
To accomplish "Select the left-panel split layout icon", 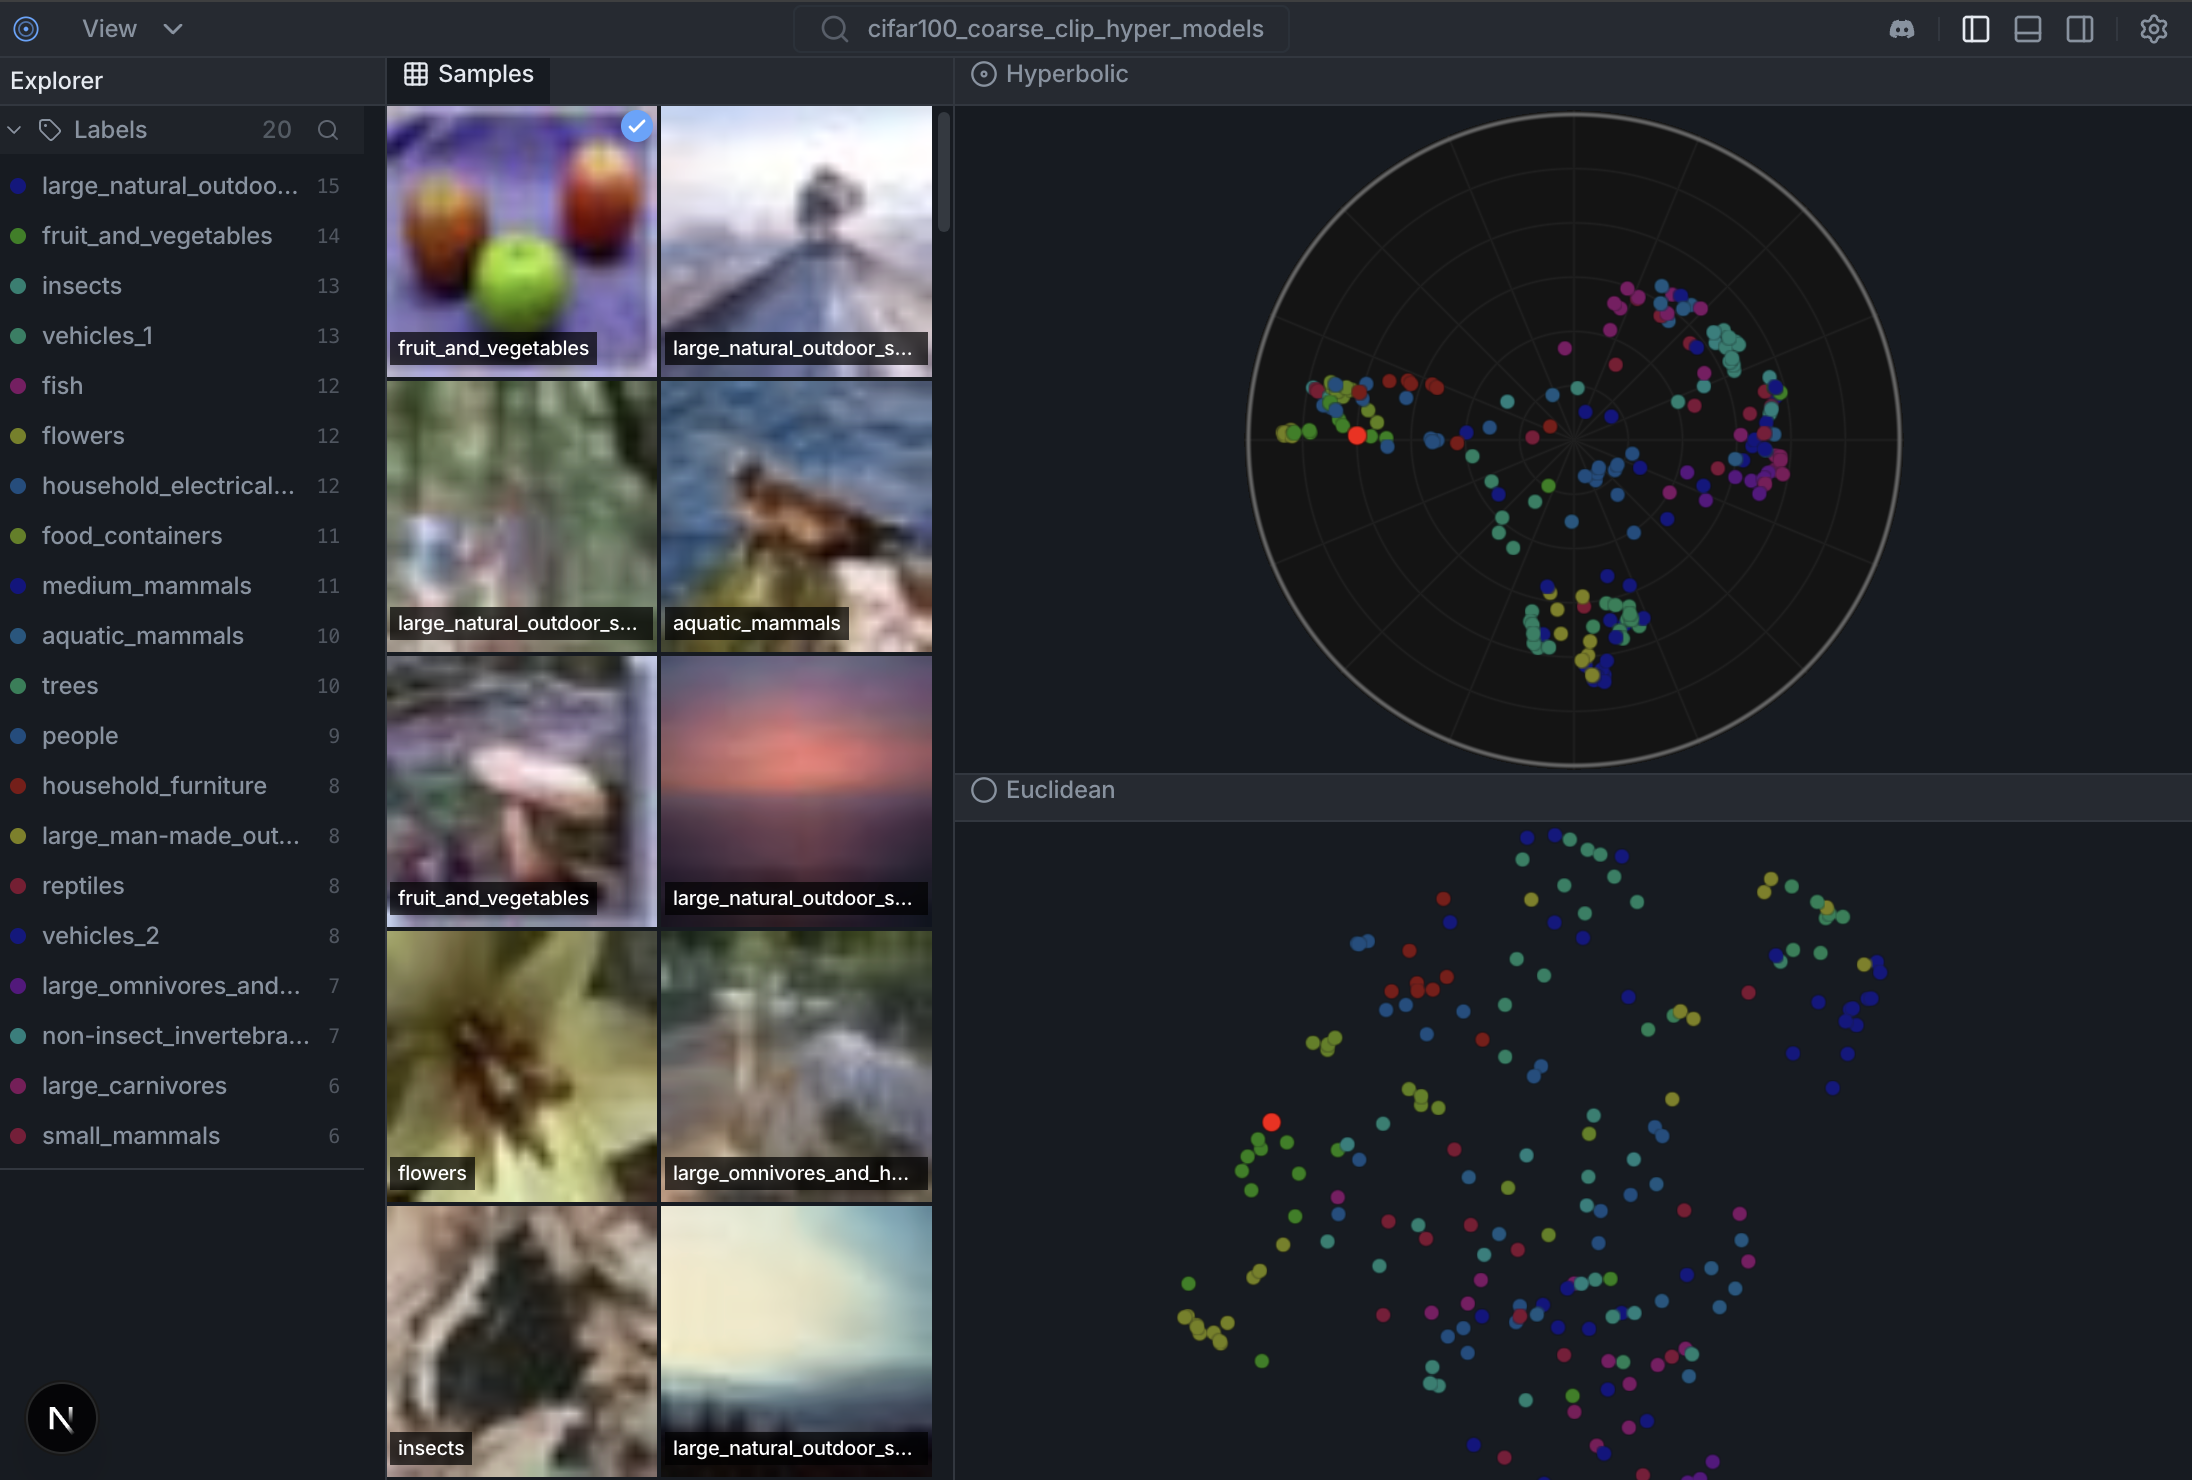I will pos(1976,29).
